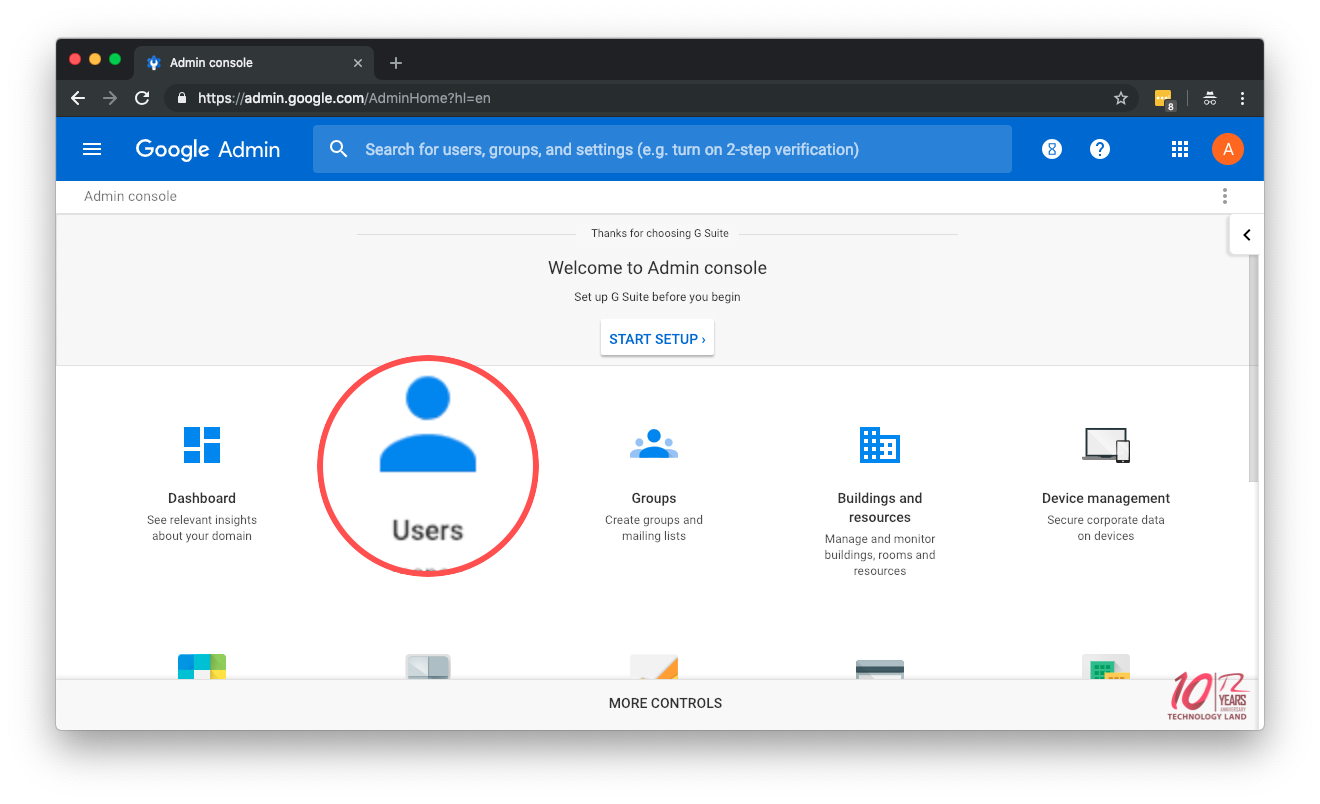Open the Help question mark icon
1320x804 pixels.
[x=1100, y=149]
